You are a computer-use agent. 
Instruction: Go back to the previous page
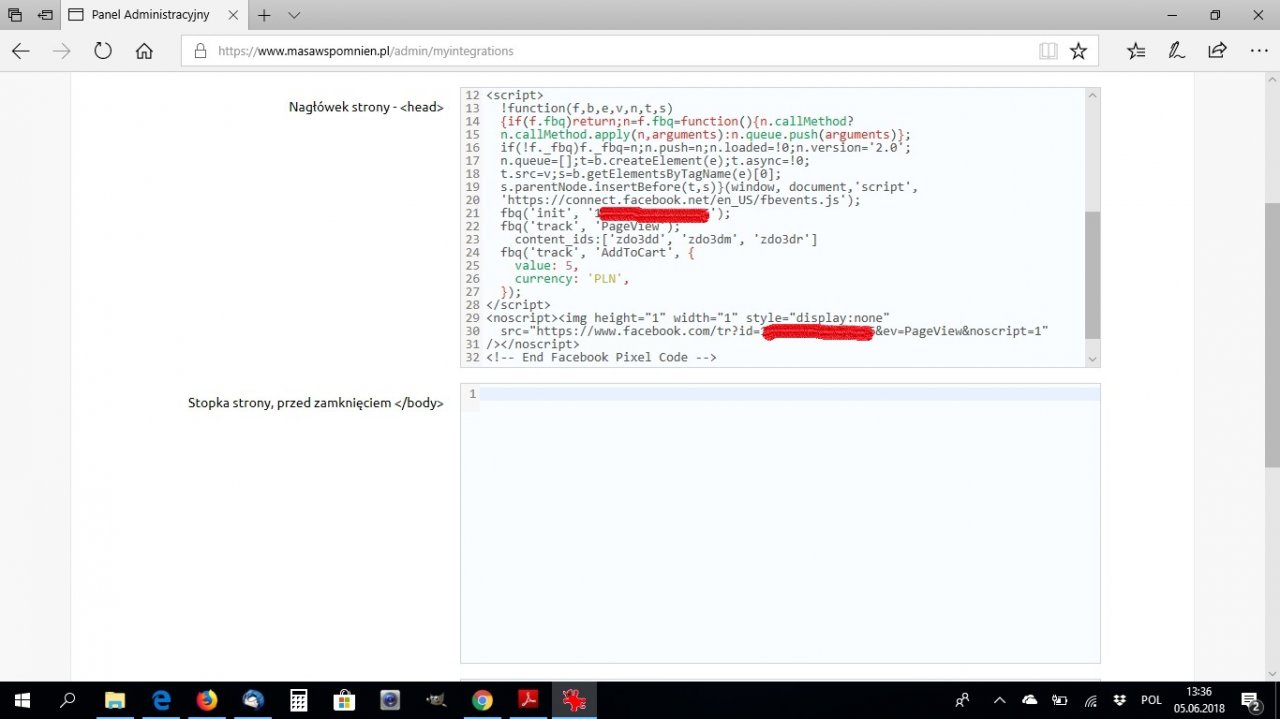pyautogui.click(x=20, y=51)
